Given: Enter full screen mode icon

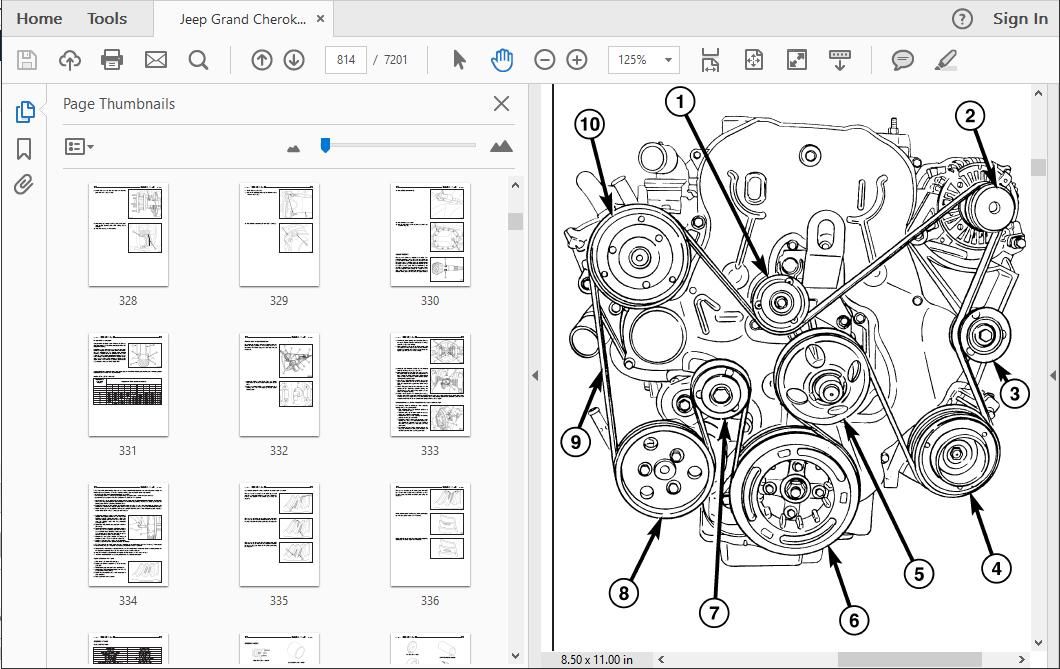Looking at the screenshot, I should point(797,60).
